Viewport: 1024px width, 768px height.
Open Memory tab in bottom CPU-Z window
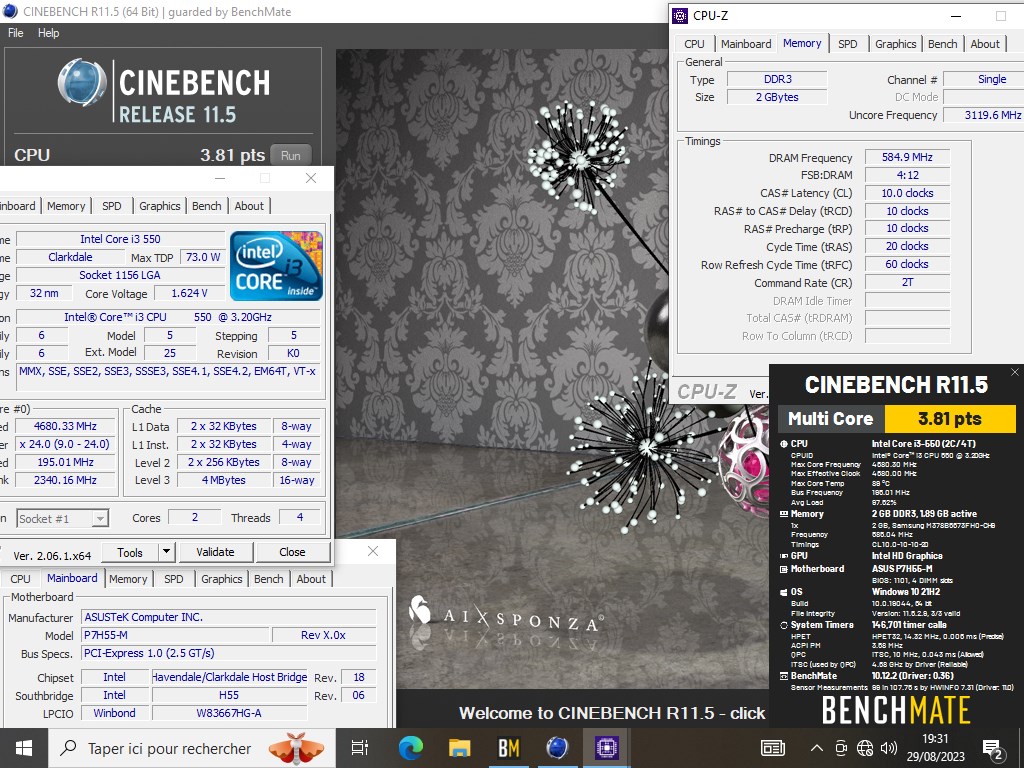click(128, 579)
